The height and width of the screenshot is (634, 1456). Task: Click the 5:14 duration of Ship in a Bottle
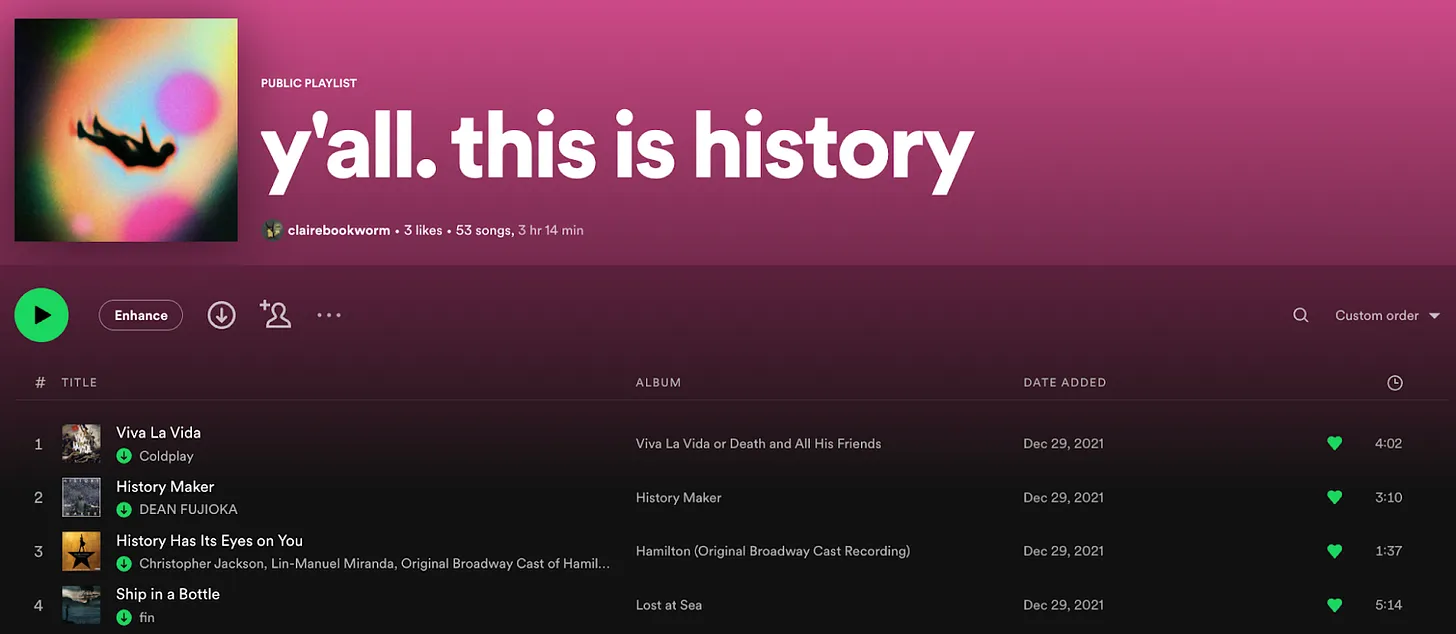[x=1388, y=605]
